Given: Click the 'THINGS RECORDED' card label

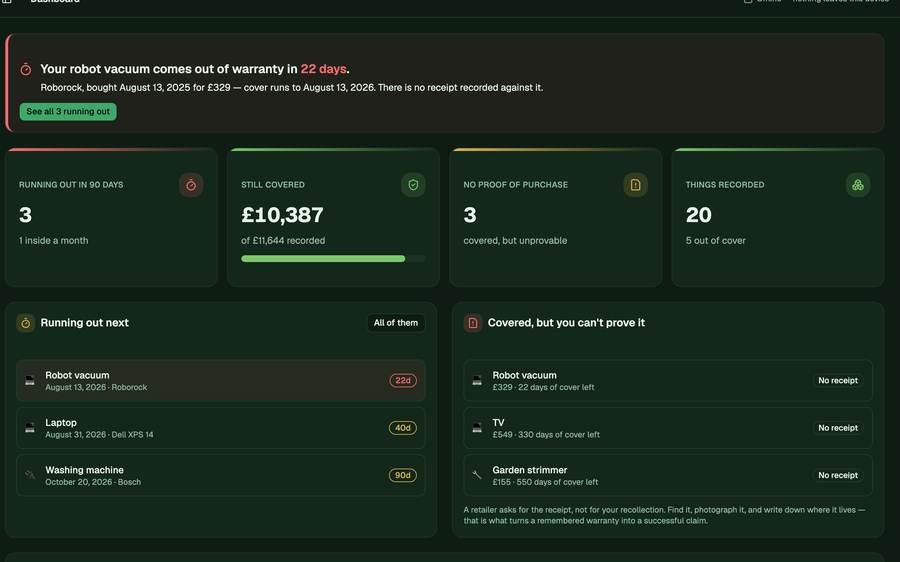Looking at the screenshot, I should [725, 185].
